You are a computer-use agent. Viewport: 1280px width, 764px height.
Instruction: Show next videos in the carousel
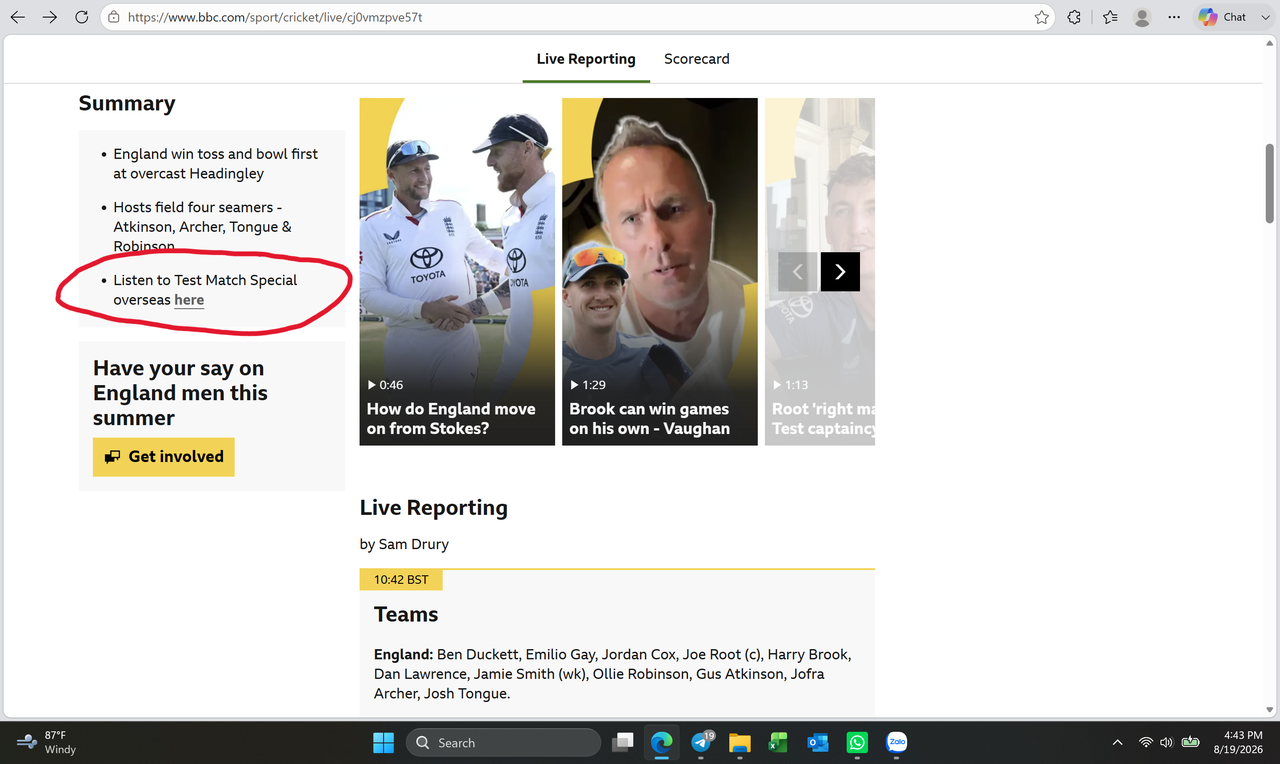point(840,272)
